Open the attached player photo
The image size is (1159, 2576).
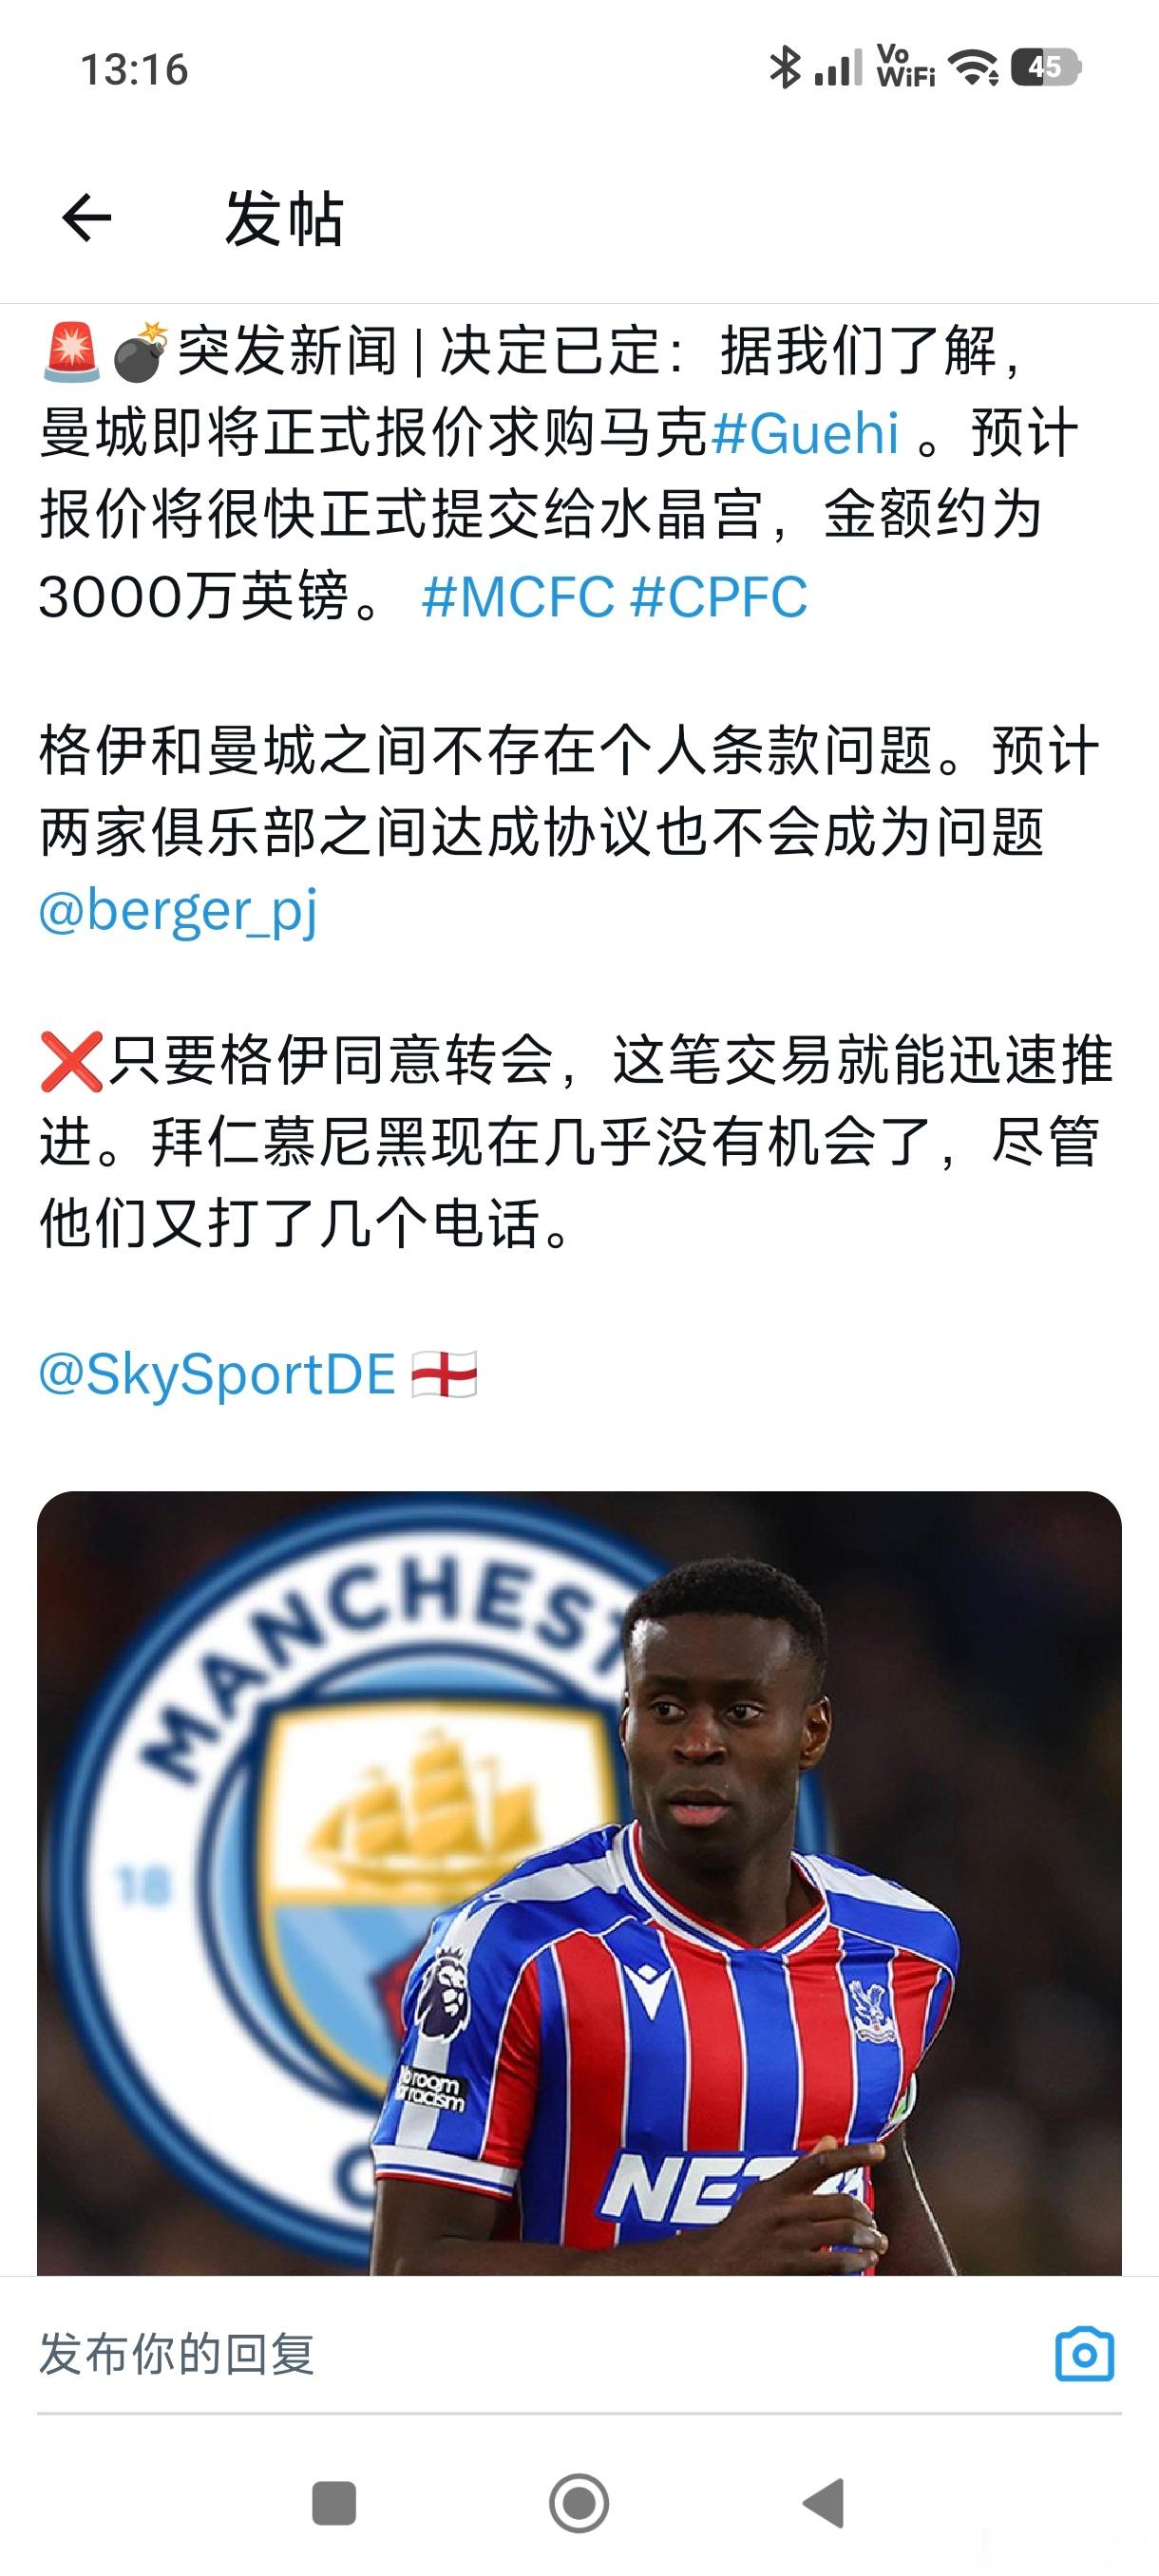tap(579, 1883)
